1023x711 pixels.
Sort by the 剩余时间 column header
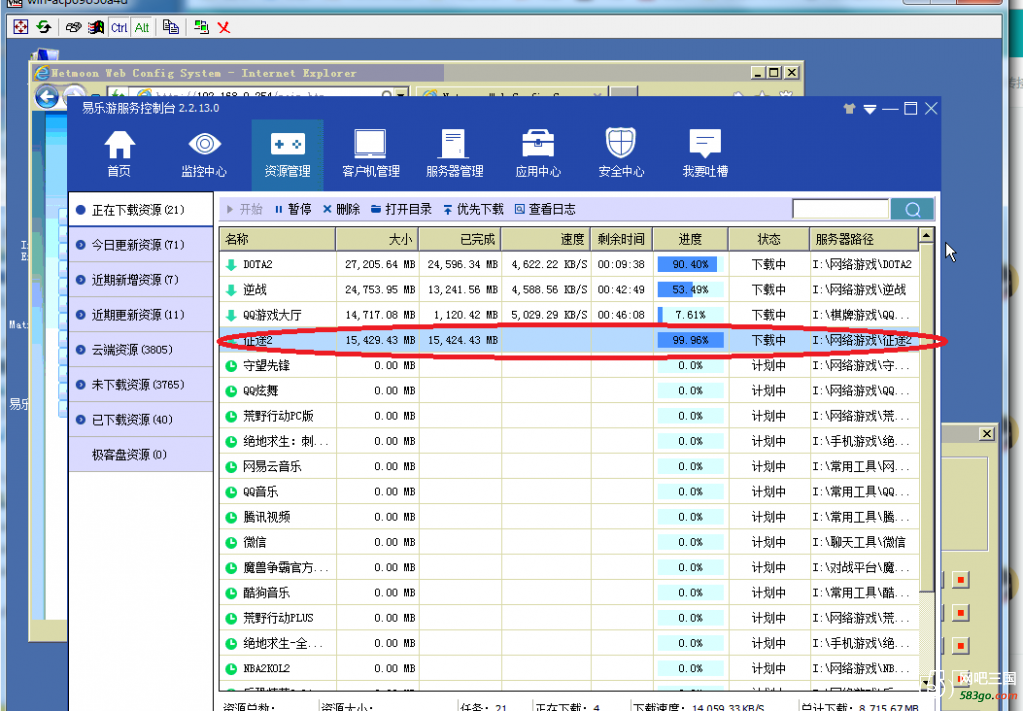pos(622,239)
